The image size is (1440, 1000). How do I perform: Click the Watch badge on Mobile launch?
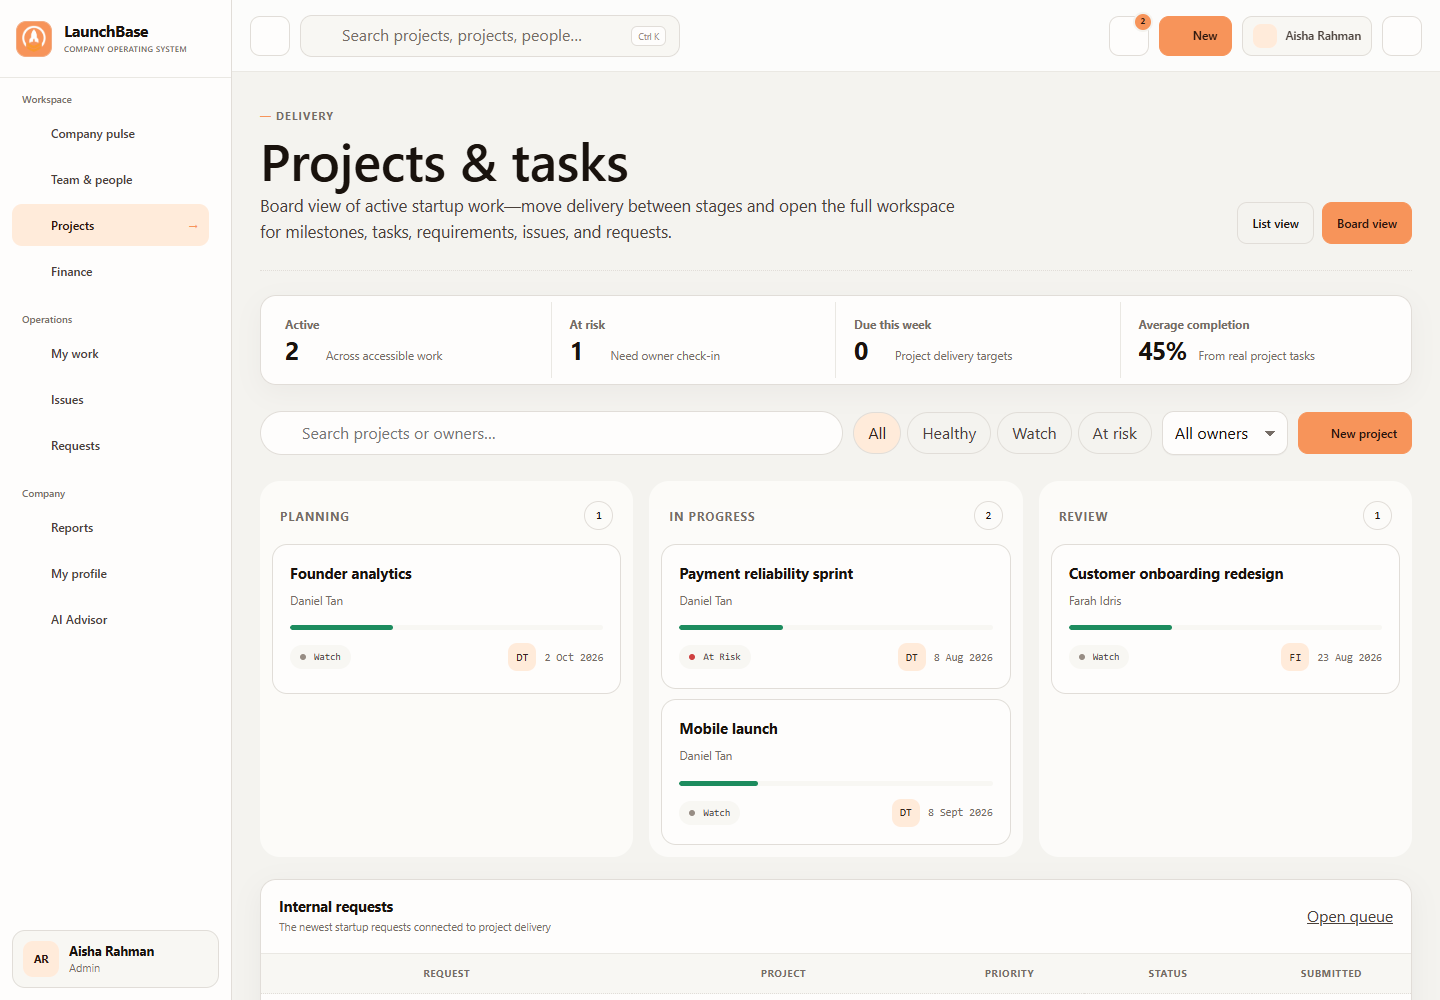point(710,813)
